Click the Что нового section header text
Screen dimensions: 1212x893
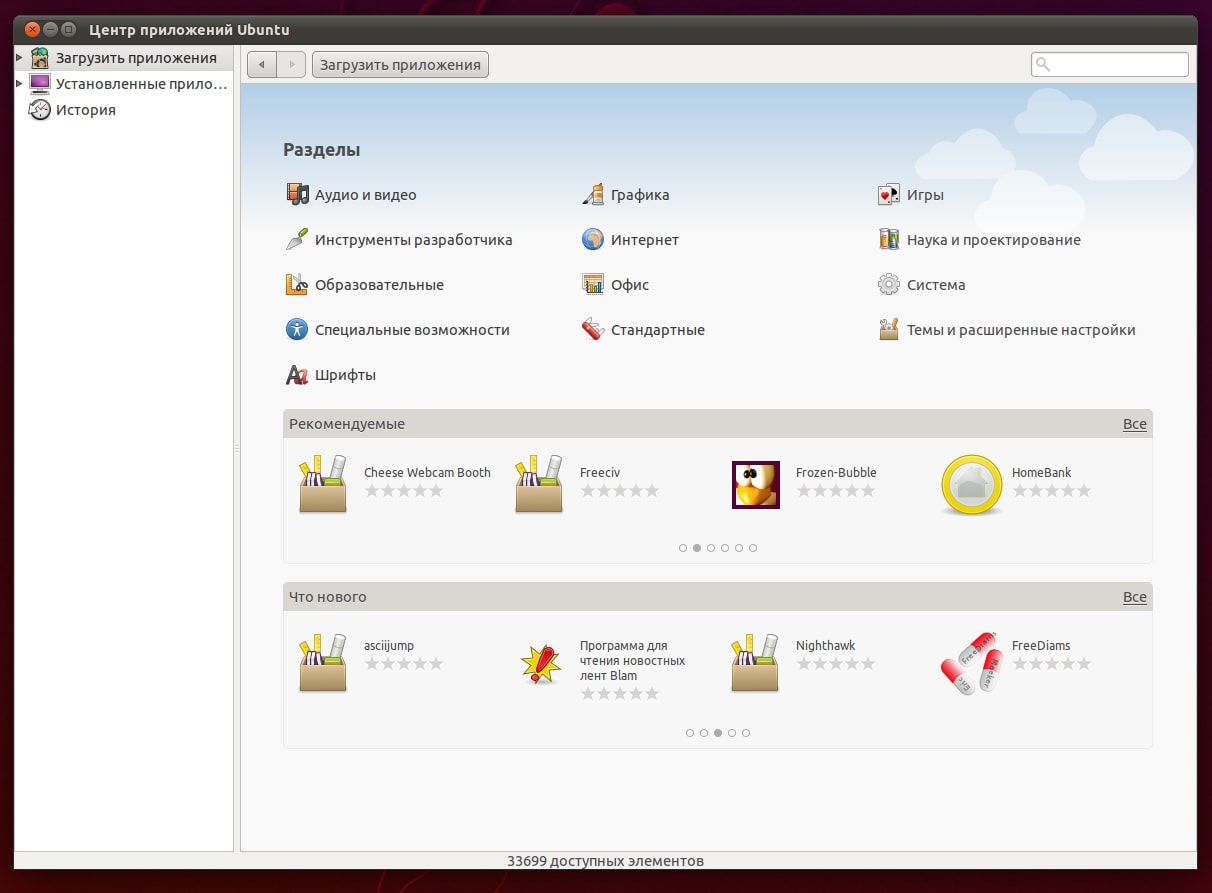(328, 597)
